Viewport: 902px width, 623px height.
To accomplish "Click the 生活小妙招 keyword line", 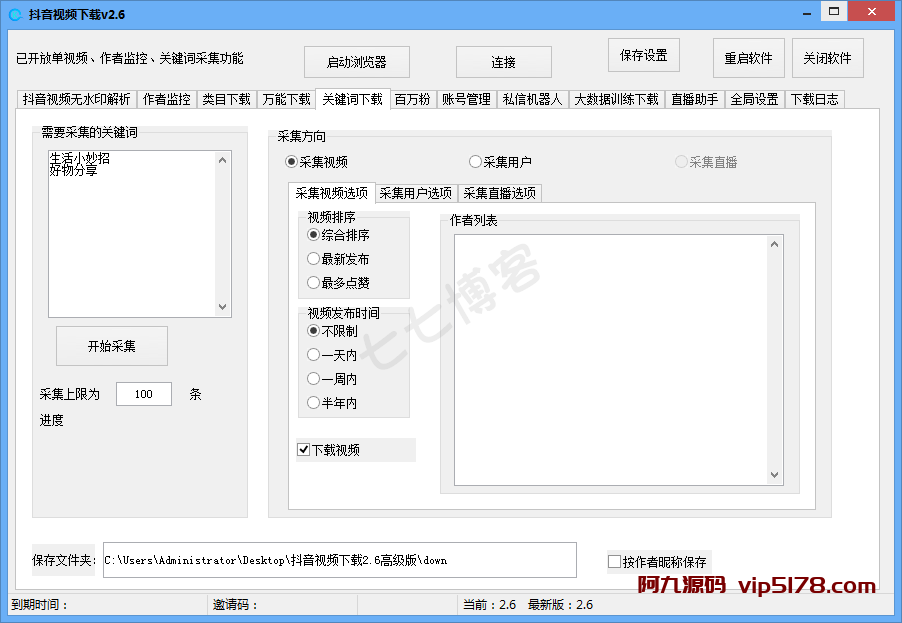I will click(x=79, y=158).
